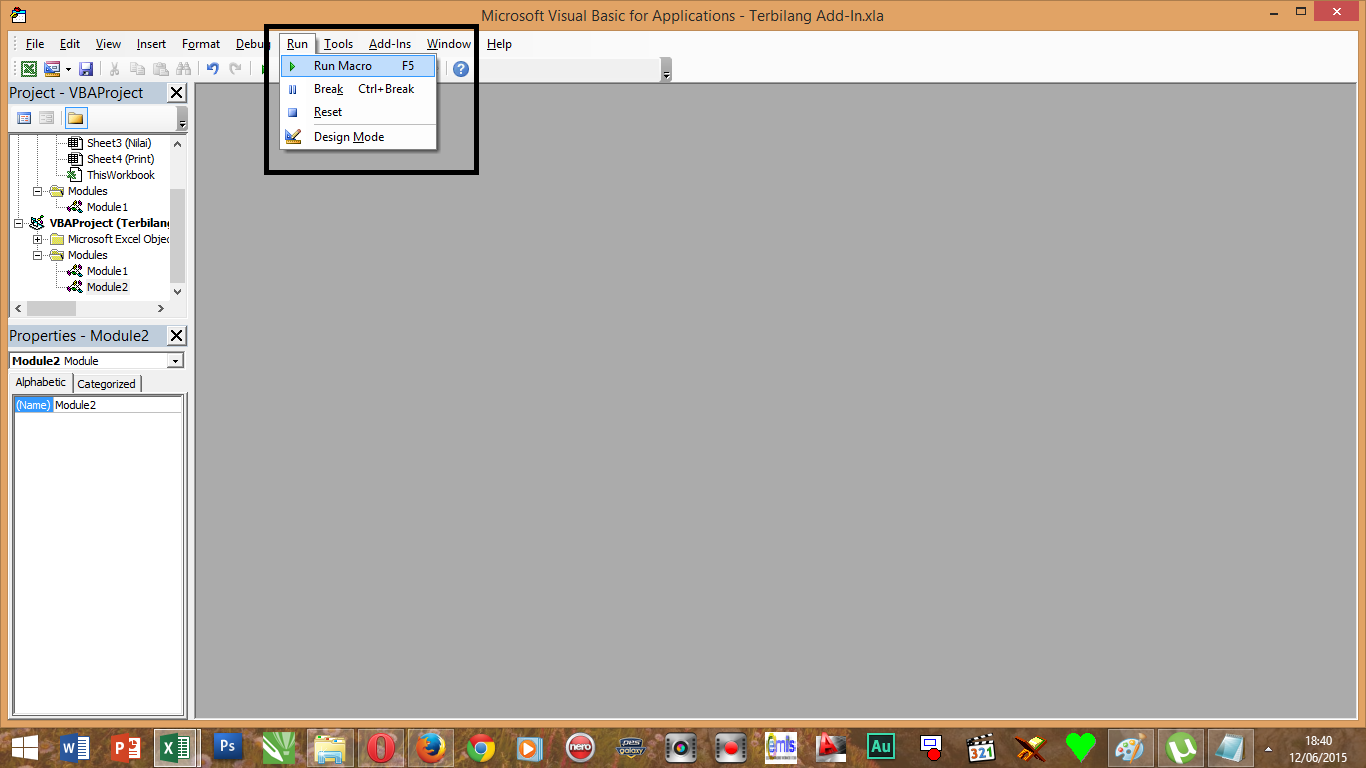1366x768 pixels.
Task: Collapse the Terbilang project's Modules folder
Action: pyautogui.click(x=38, y=255)
